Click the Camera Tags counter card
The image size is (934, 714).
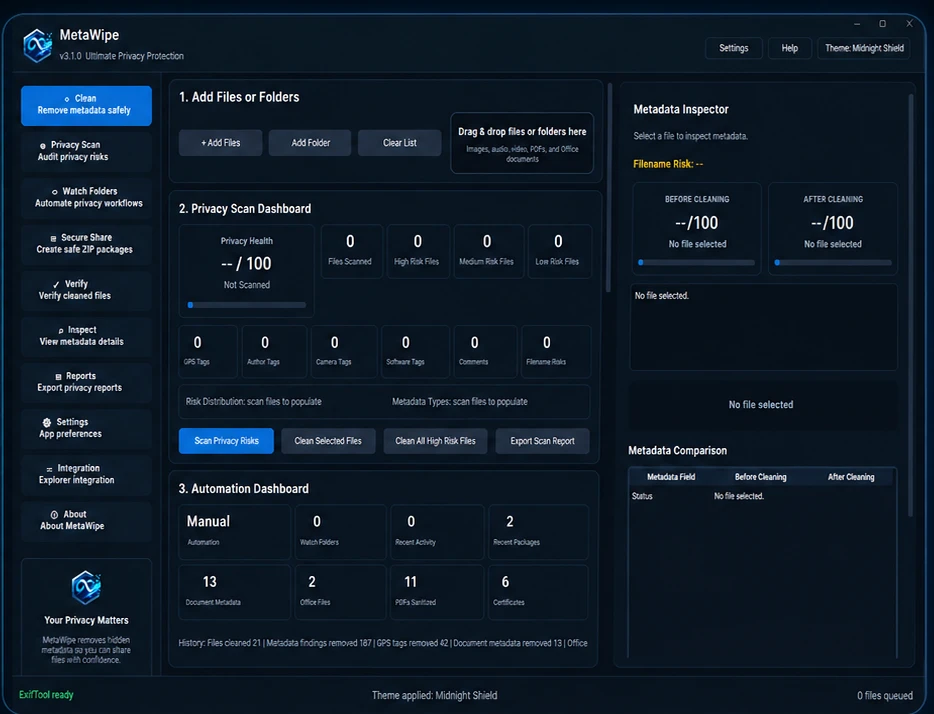coord(344,351)
